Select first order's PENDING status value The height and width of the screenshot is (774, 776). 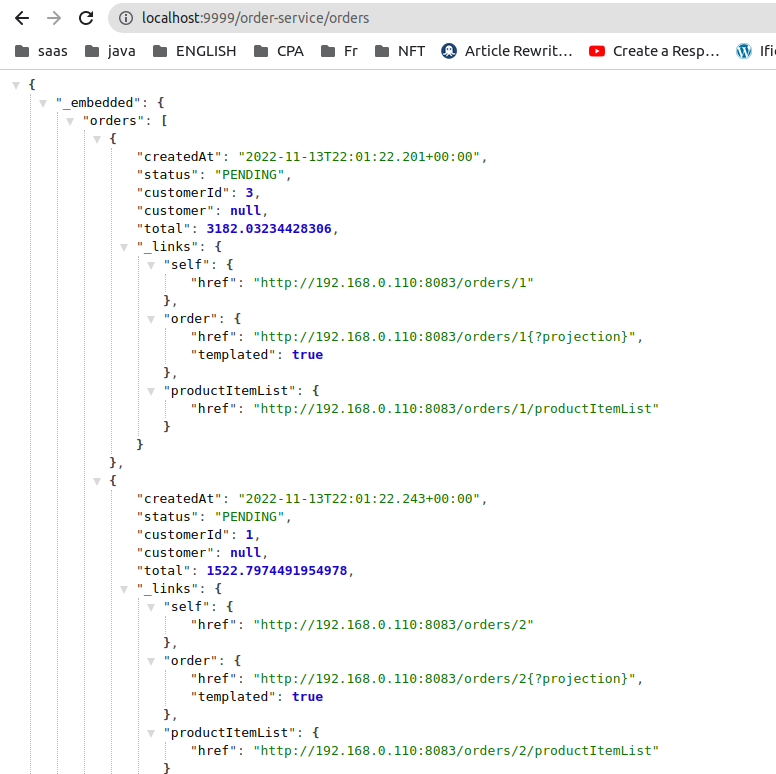pyautogui.click(x=249, y=175)
